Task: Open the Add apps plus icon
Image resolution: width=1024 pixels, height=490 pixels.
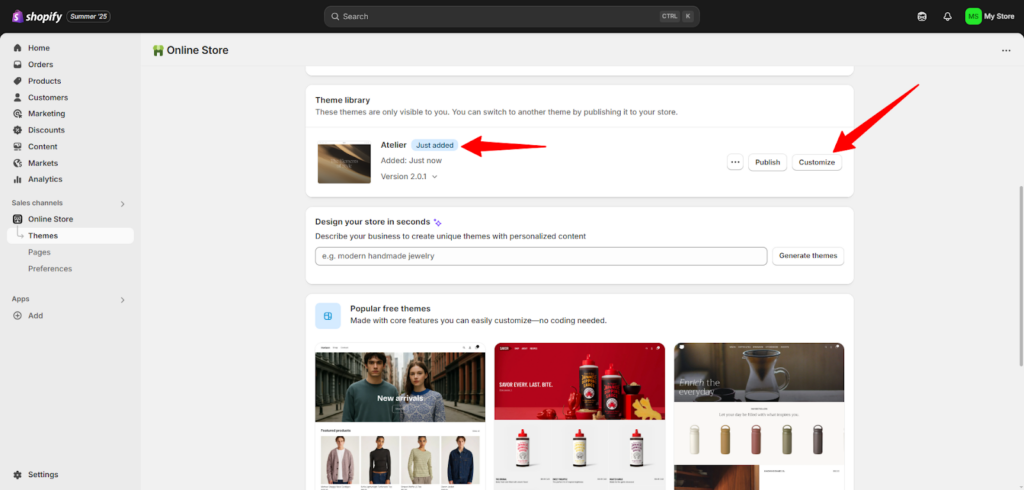Action: coord(18,315)
